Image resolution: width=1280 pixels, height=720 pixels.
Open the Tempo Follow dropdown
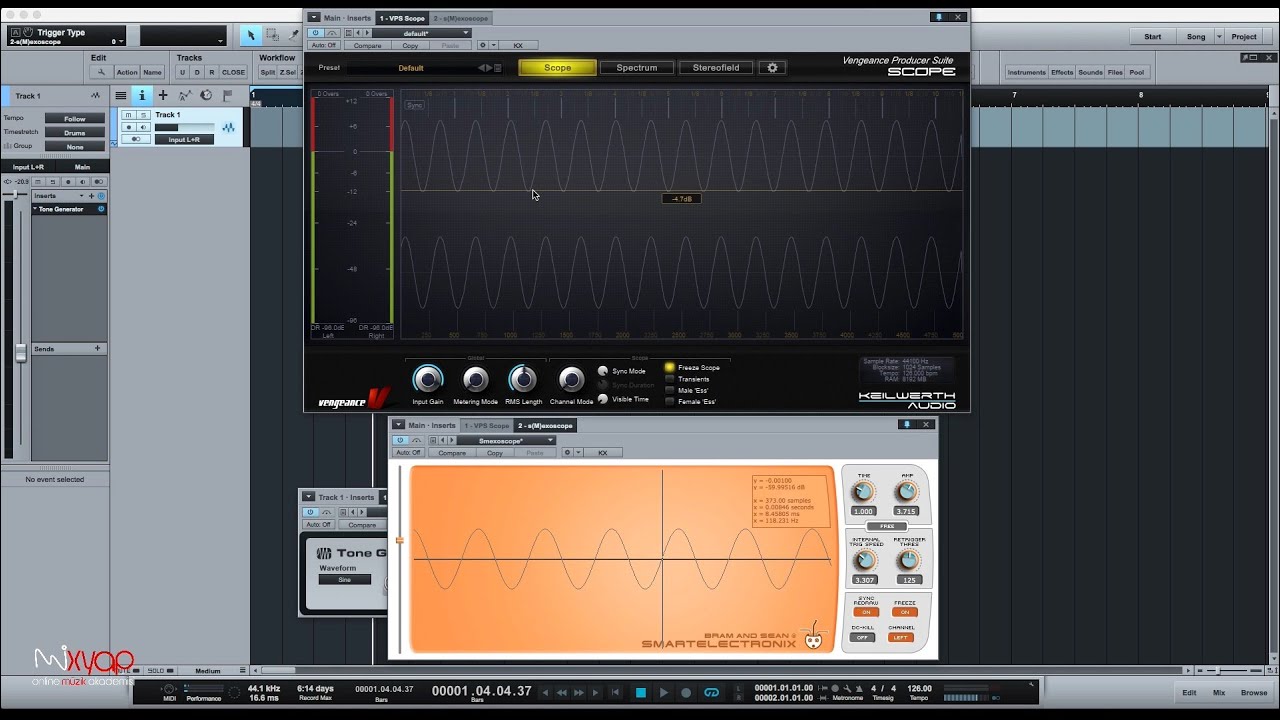click(75, 118)
